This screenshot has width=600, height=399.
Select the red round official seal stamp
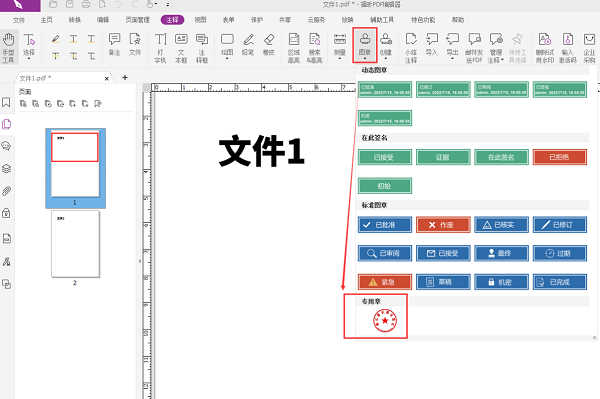pos(385,321)
